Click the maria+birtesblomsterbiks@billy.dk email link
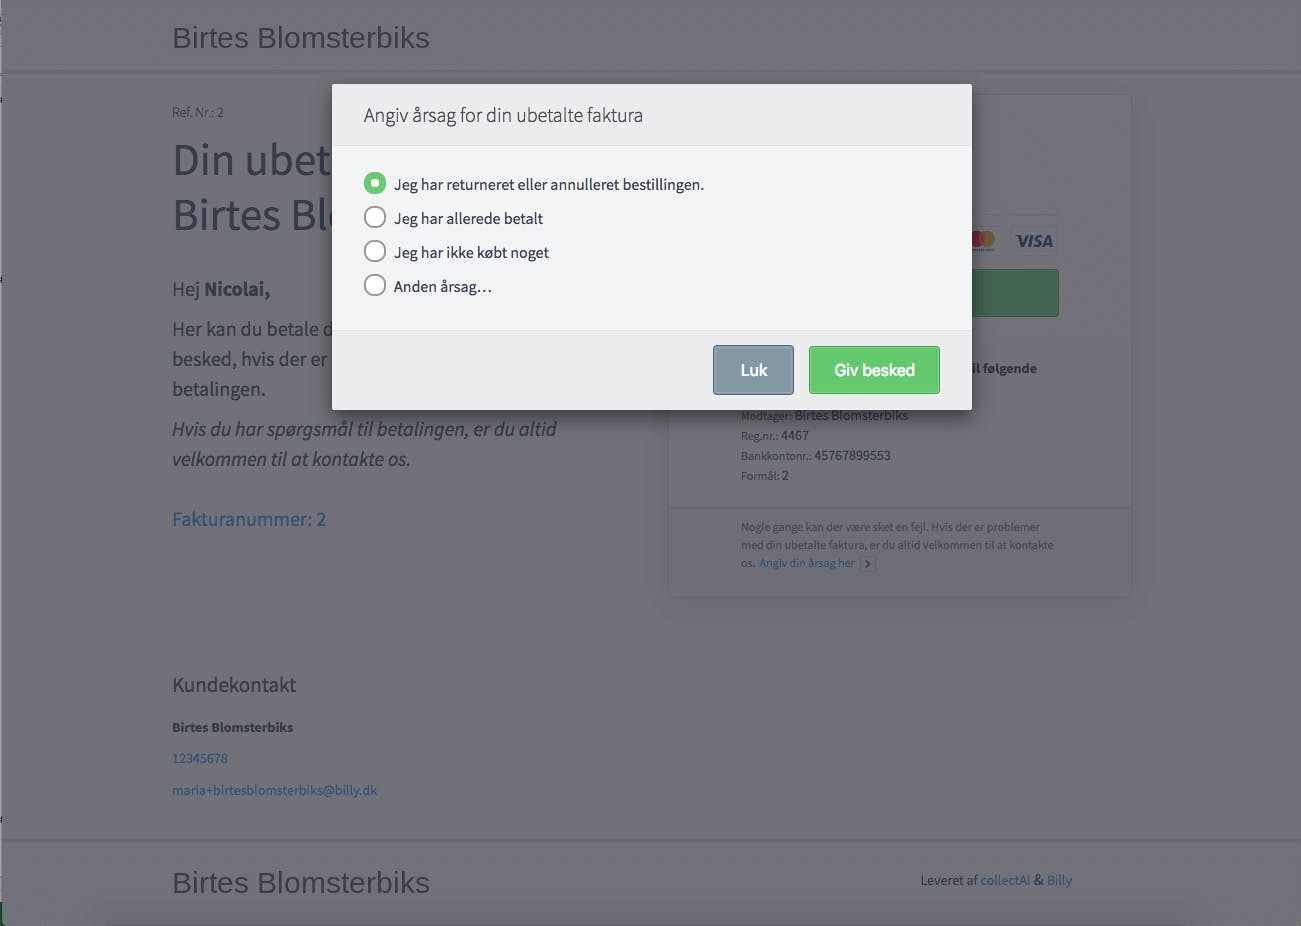Viewport: 1301px width, 926px height. 274,790
